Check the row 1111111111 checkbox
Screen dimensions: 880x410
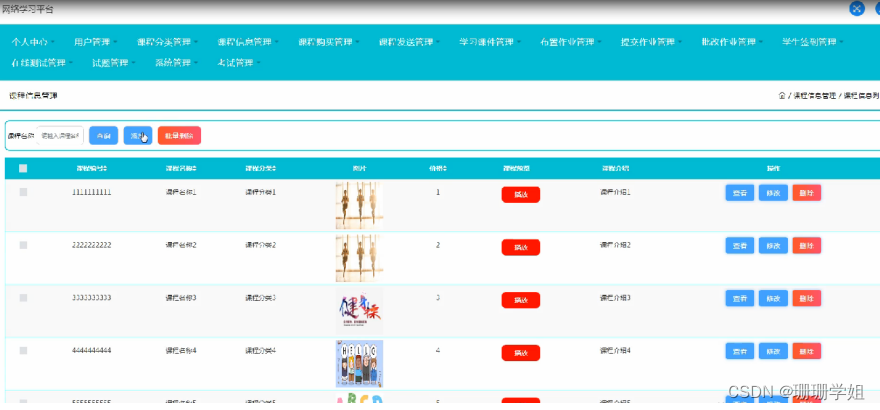click(x=23, y=192)
